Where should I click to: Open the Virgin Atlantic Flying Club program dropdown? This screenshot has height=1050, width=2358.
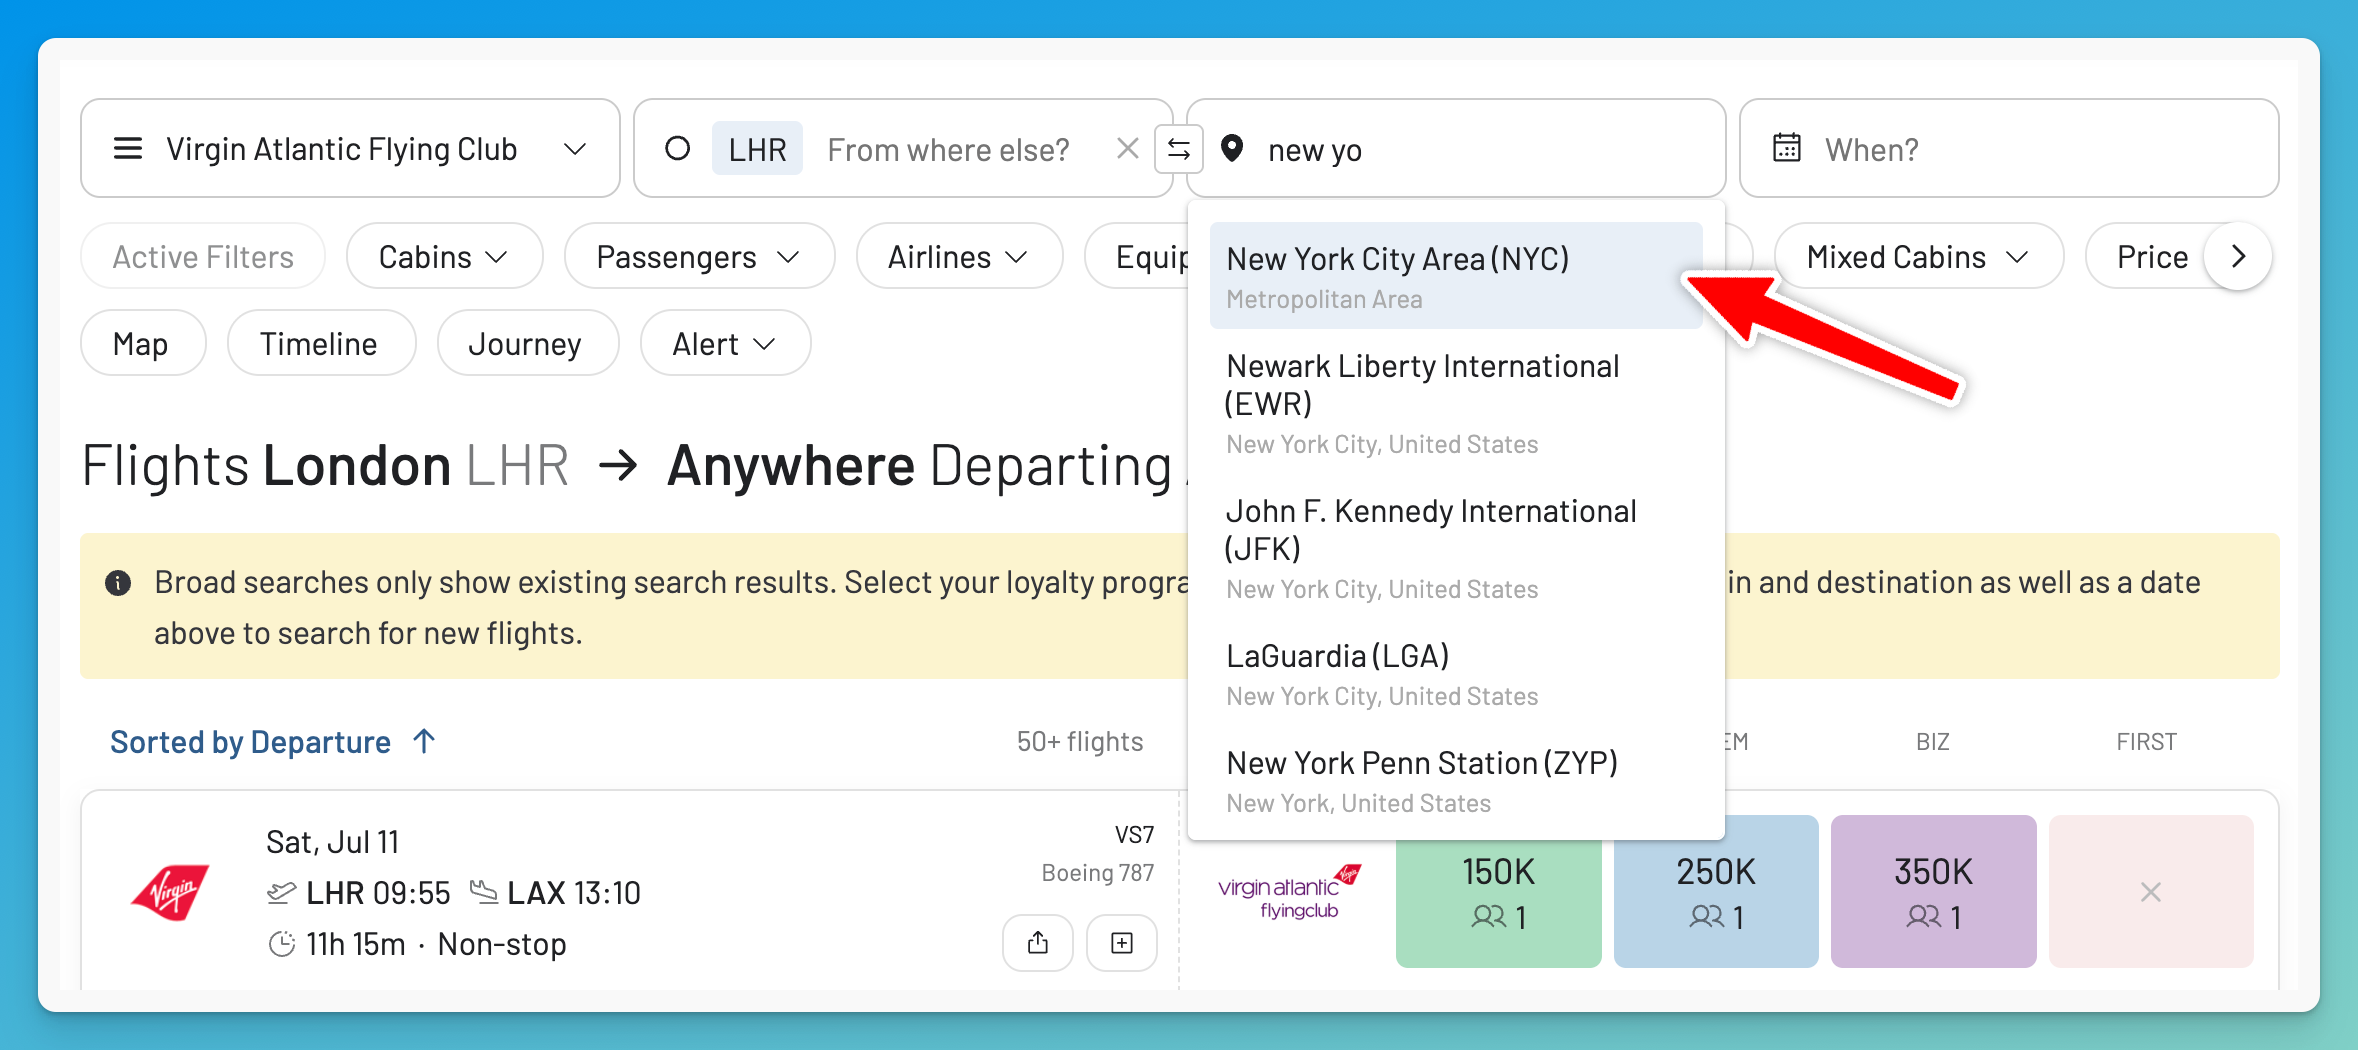[350, 148]
